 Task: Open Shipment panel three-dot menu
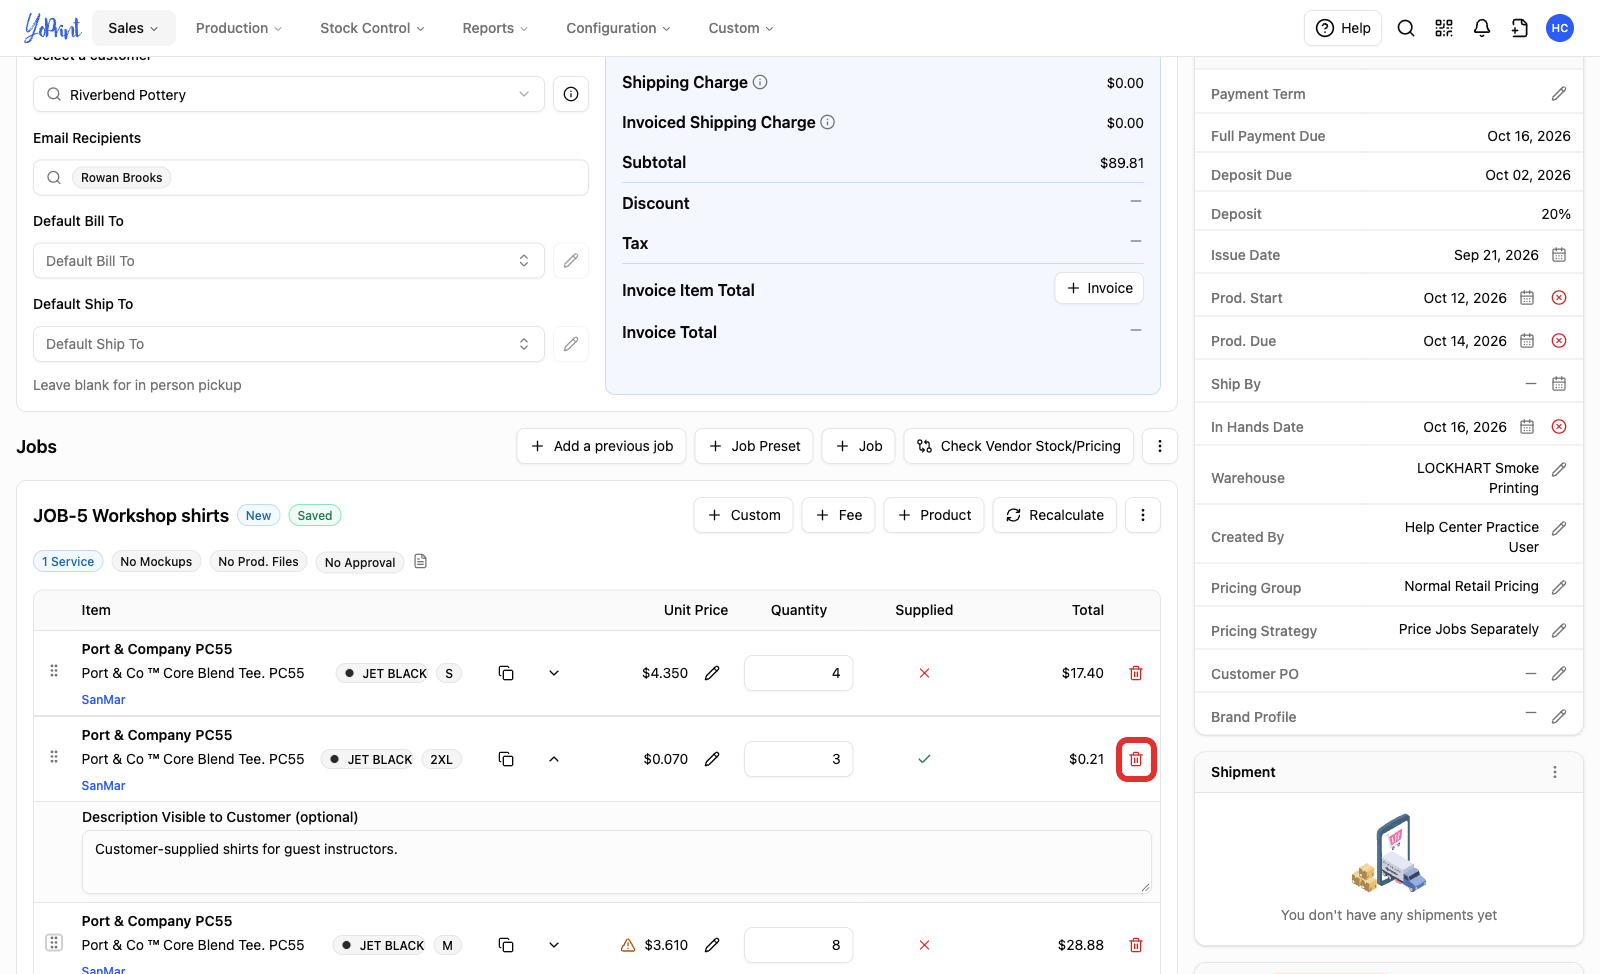click(x=1555, y=772)
